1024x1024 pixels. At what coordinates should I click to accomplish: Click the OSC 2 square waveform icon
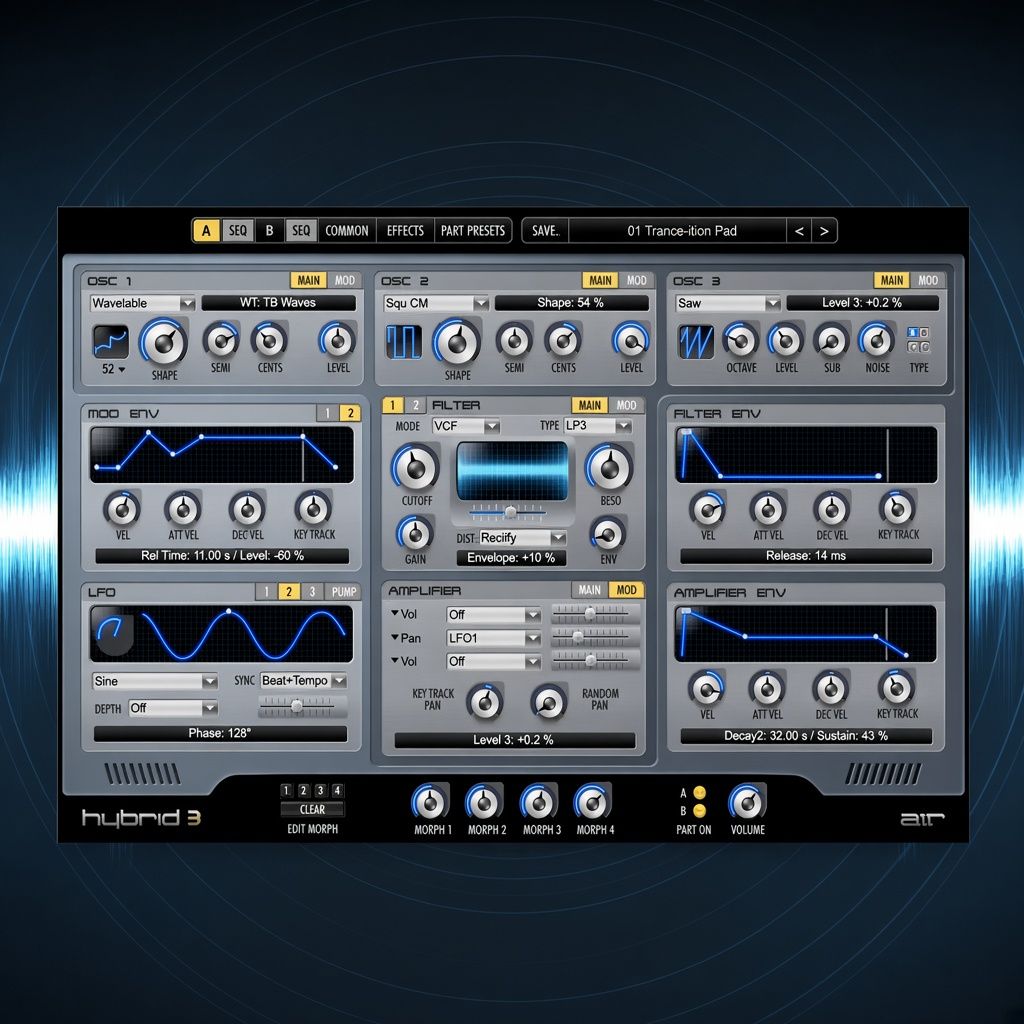click(404, 342)
